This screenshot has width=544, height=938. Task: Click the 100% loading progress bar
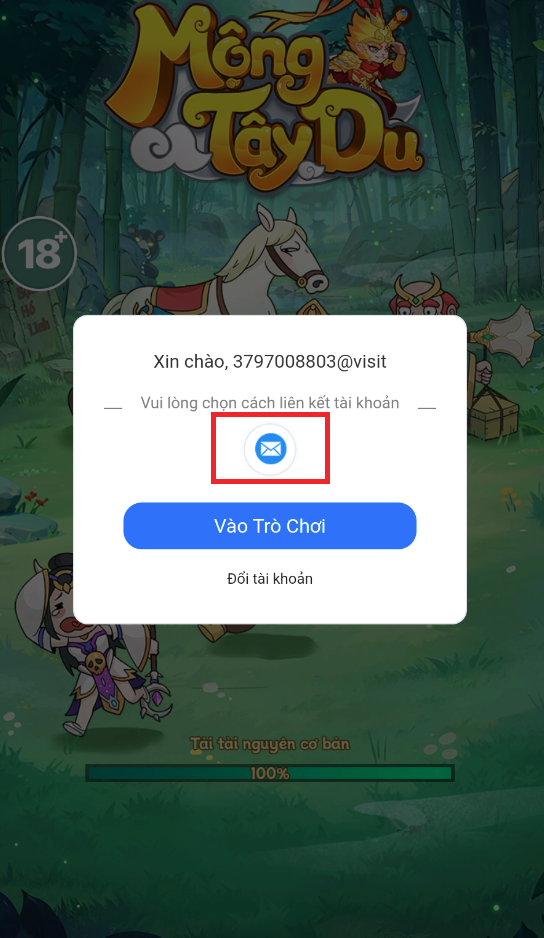(x=270, y=773)
